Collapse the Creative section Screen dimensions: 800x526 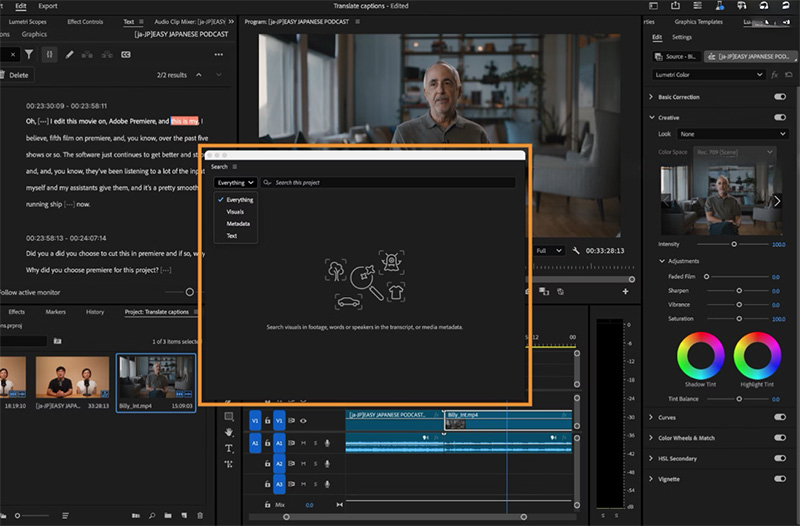(x=652, y=117)
